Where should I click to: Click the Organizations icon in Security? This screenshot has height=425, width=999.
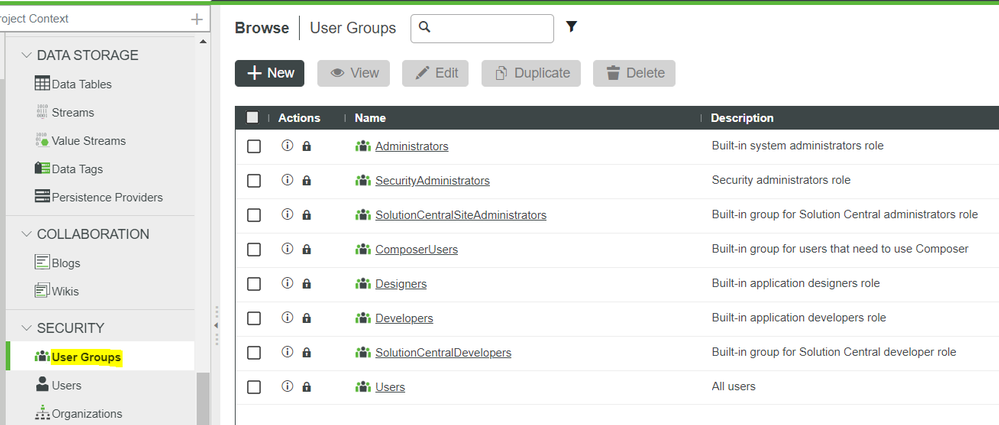pyautogui.click(x=42, y=413)
